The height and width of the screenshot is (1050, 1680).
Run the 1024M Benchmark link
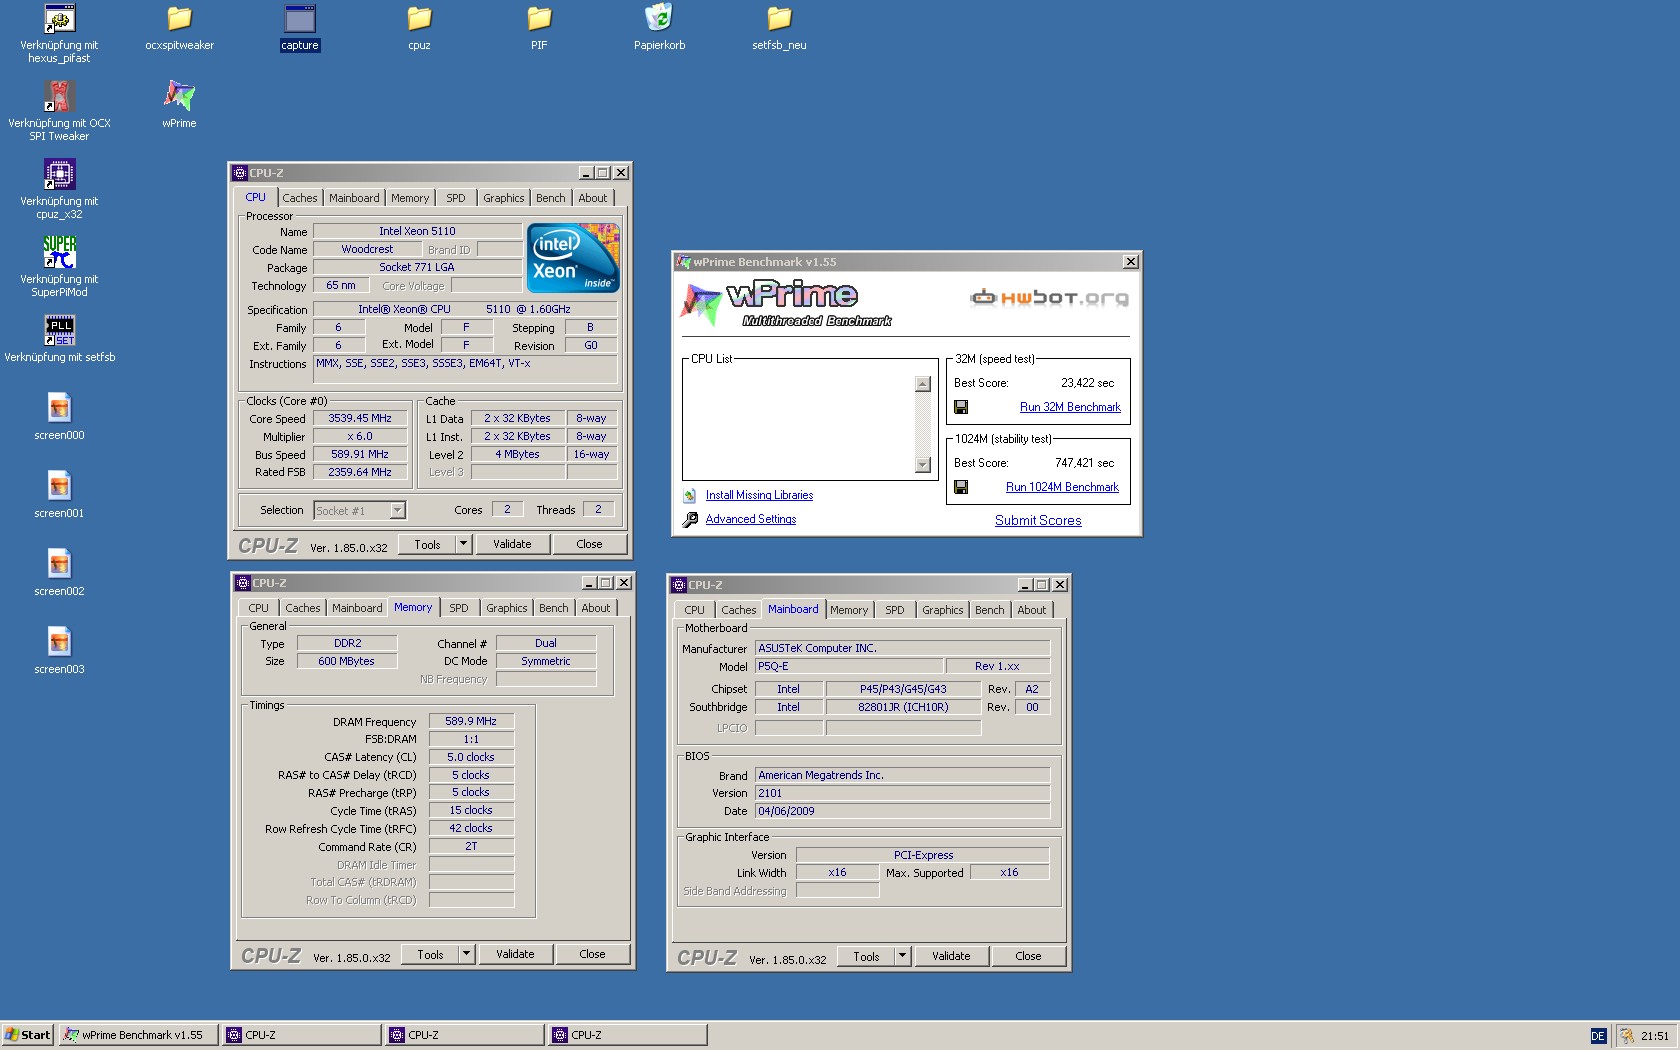(x=1062, y=487)
